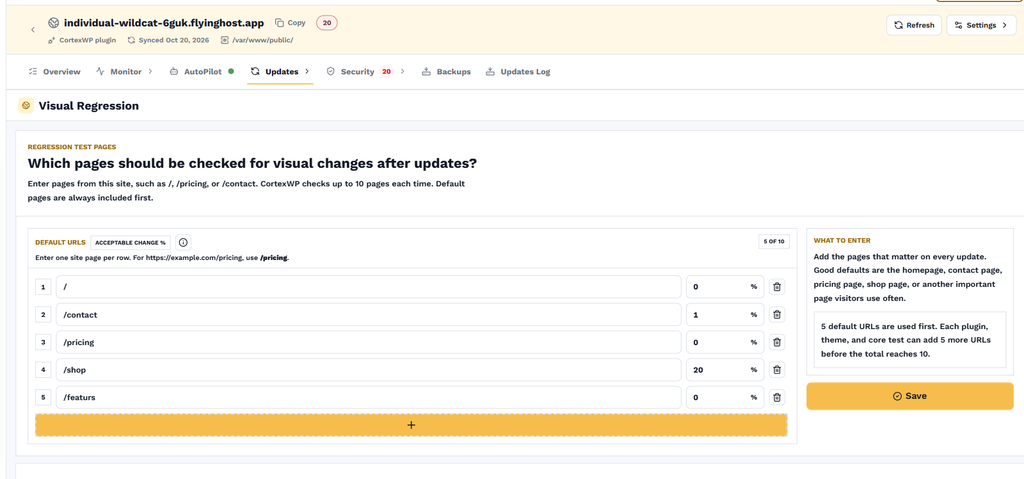Click the Monitor tab pulse icon
This screenshot has height=479, width=1024.
[101, 72]
